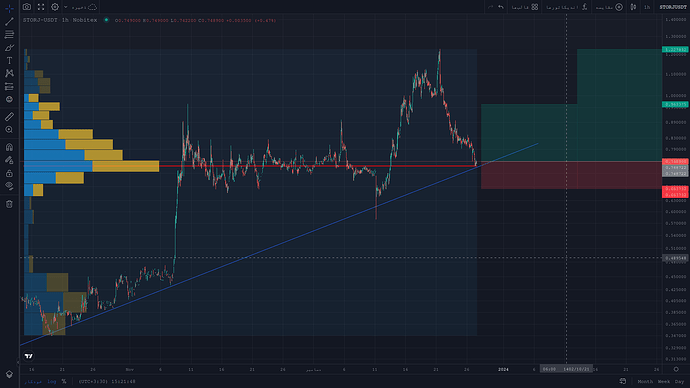The height and width of the screenshot is (388, 690).
Task: Remove drawings with the trash icon
Action: pos(9,204)
